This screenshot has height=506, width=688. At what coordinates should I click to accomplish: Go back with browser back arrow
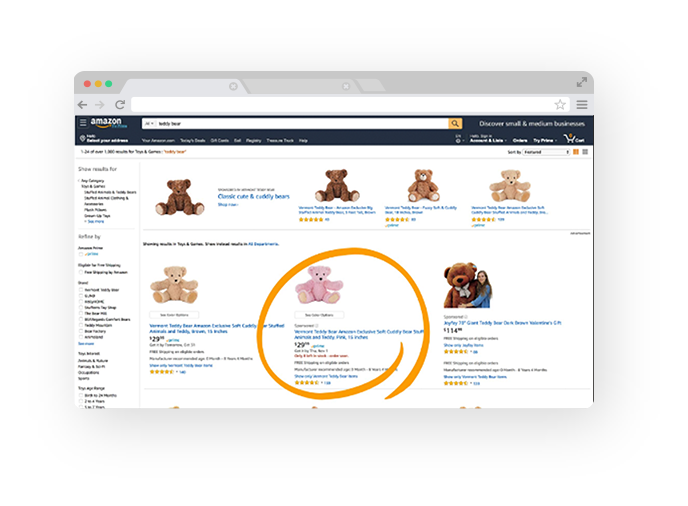pos(82,104)
